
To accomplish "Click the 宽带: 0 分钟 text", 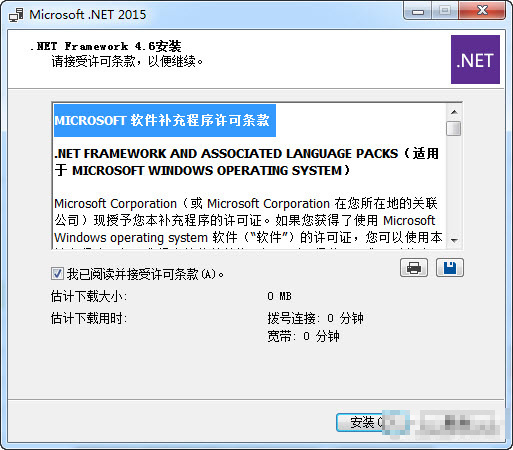I will point(303,336).
